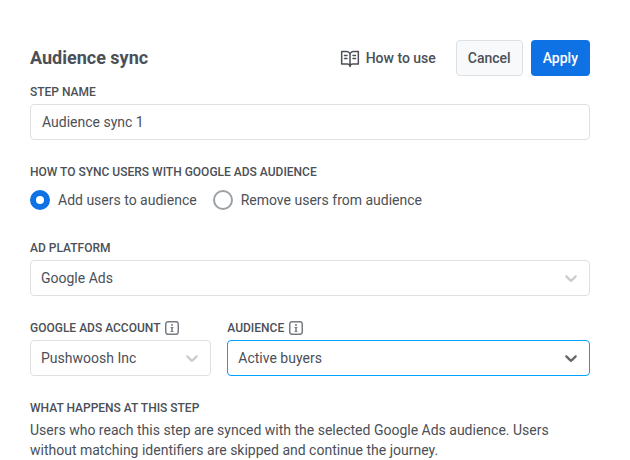Click the Cancel button

click(x=489, y=58)
